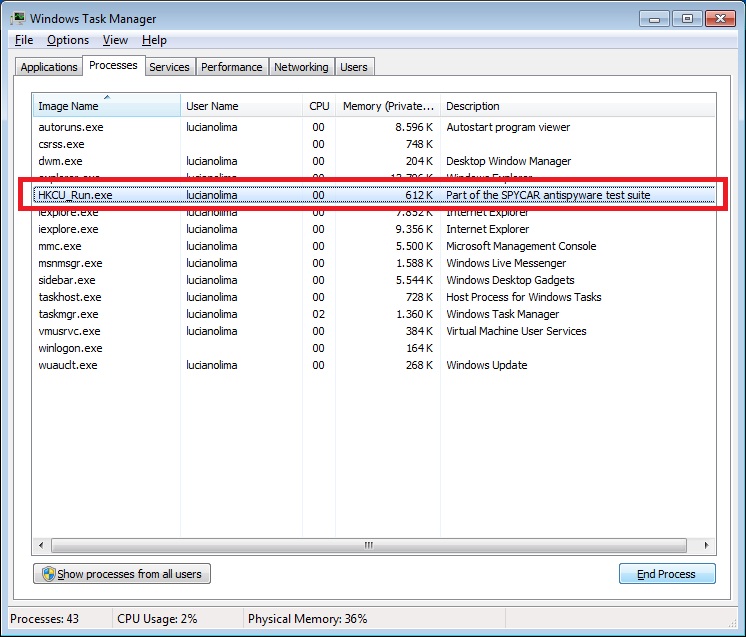
Task: Minimize the Task Manager window
Action: (655, 19)
